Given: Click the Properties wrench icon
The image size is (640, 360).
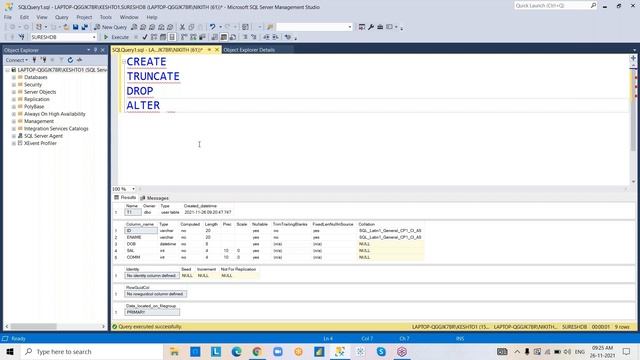Looking at the screenshot, I should pos(371,27).
